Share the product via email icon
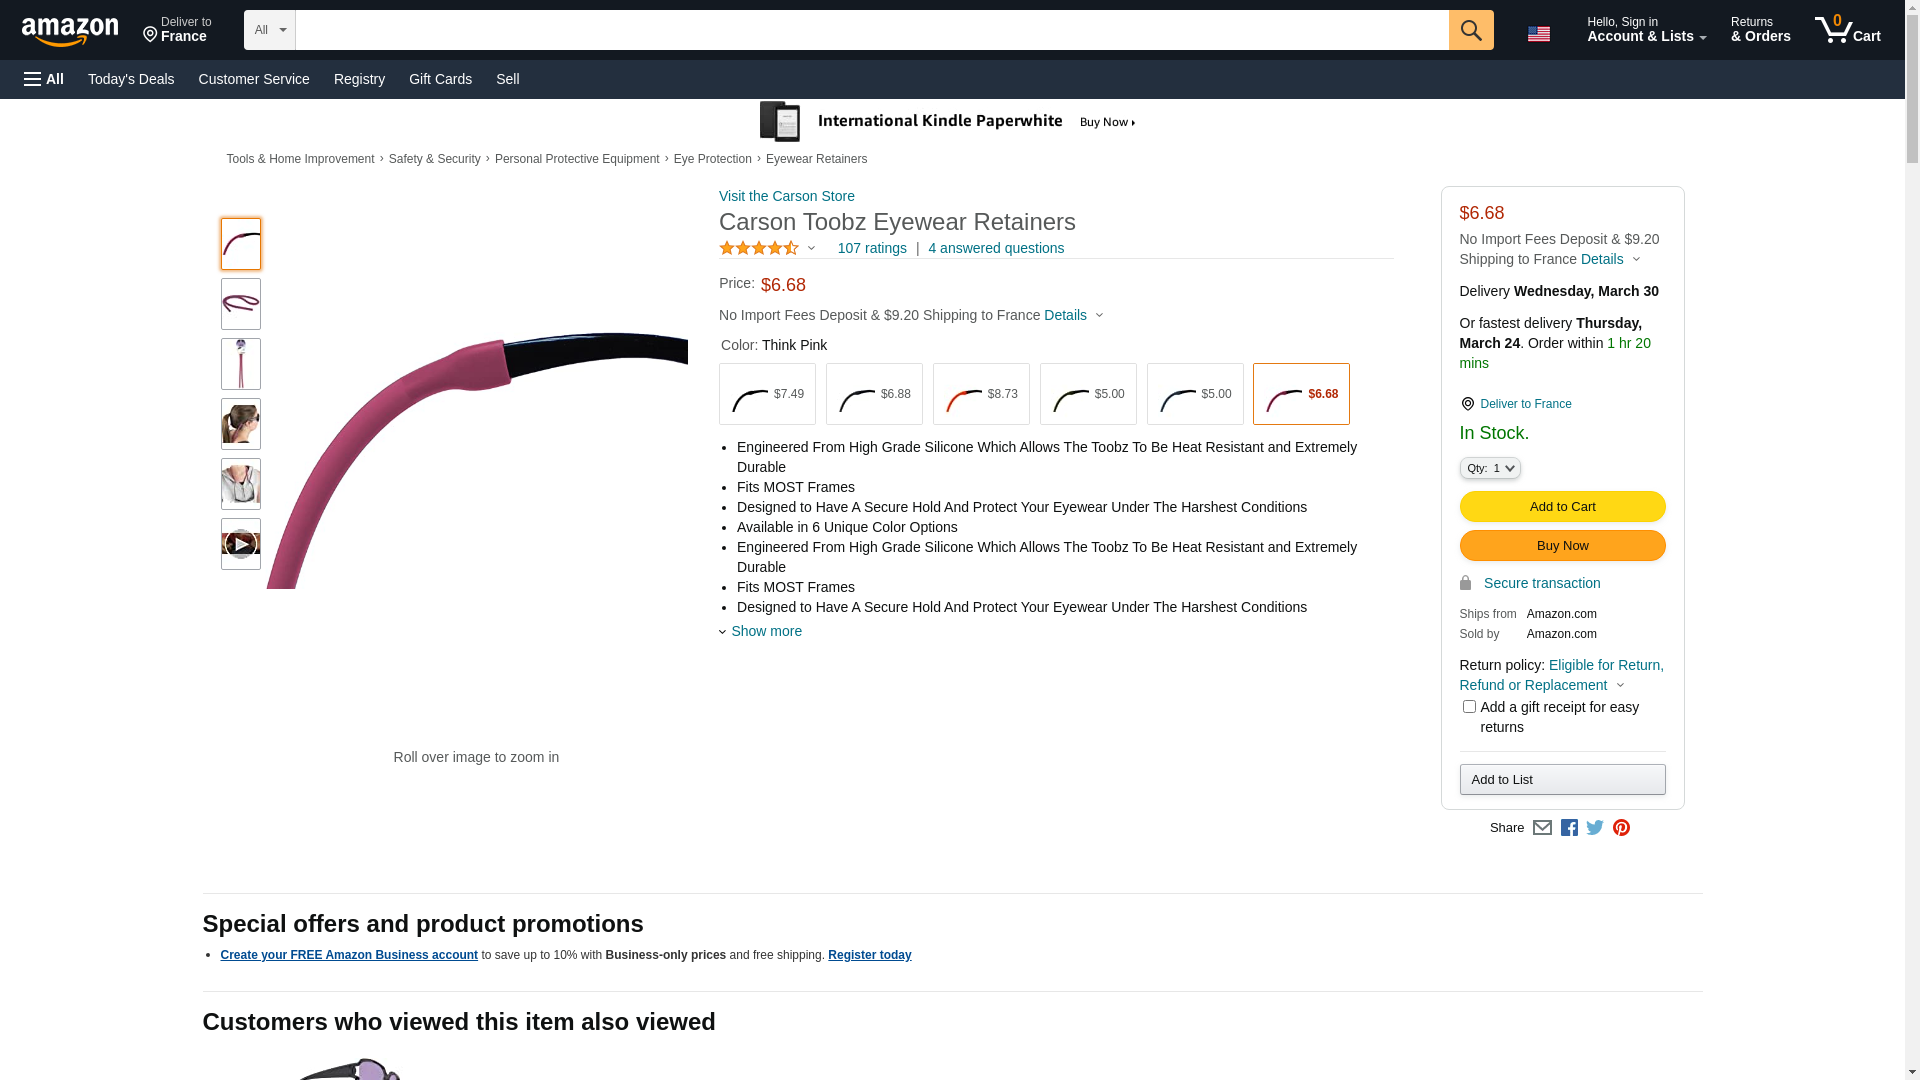 [x=1542, y=828]
